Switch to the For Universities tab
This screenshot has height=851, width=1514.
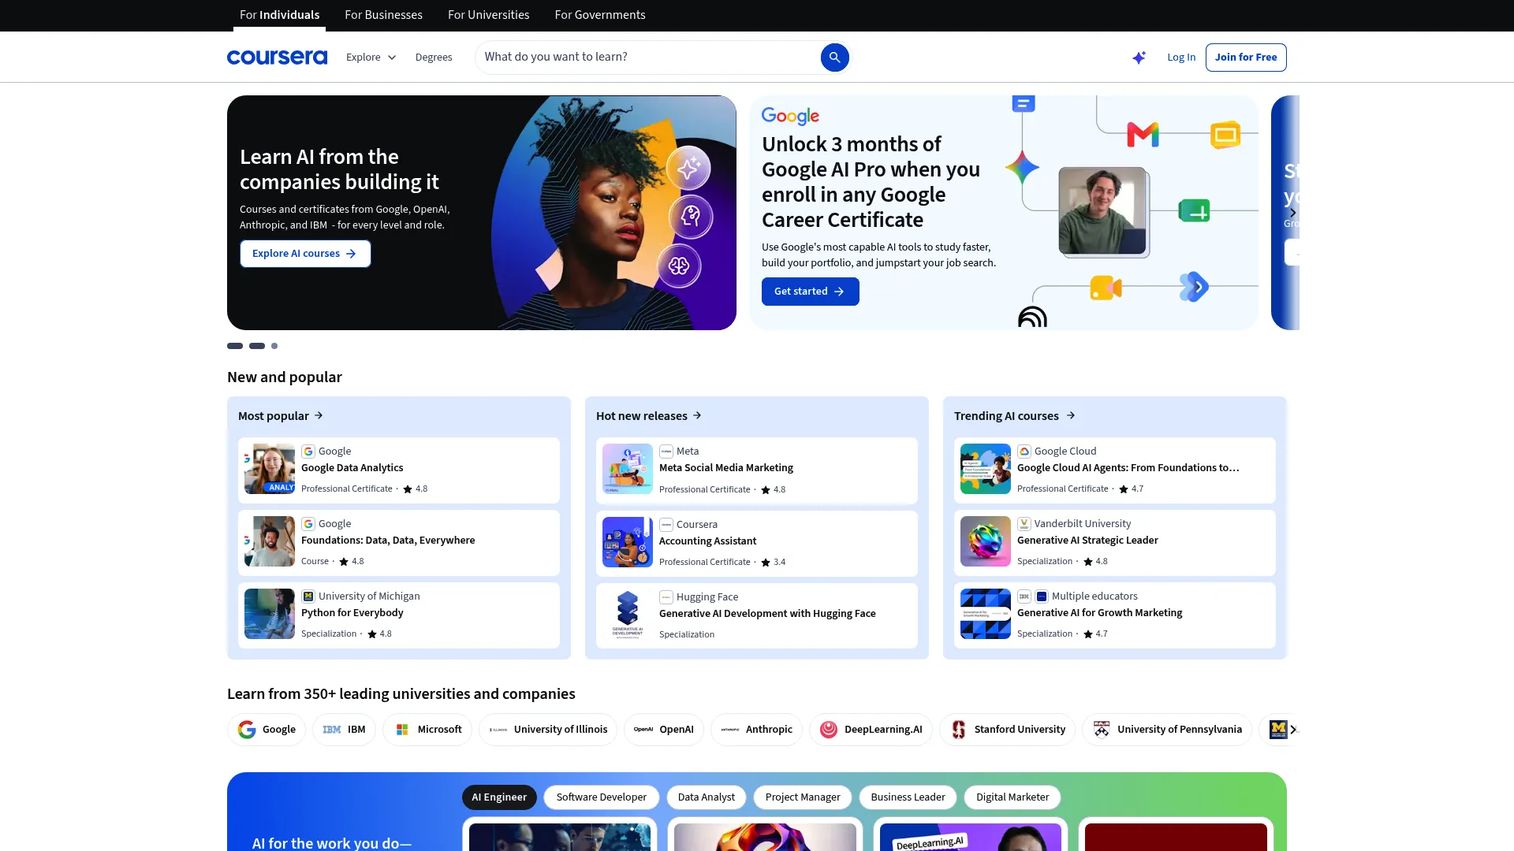pyautogui.click(x=489, y=15)
